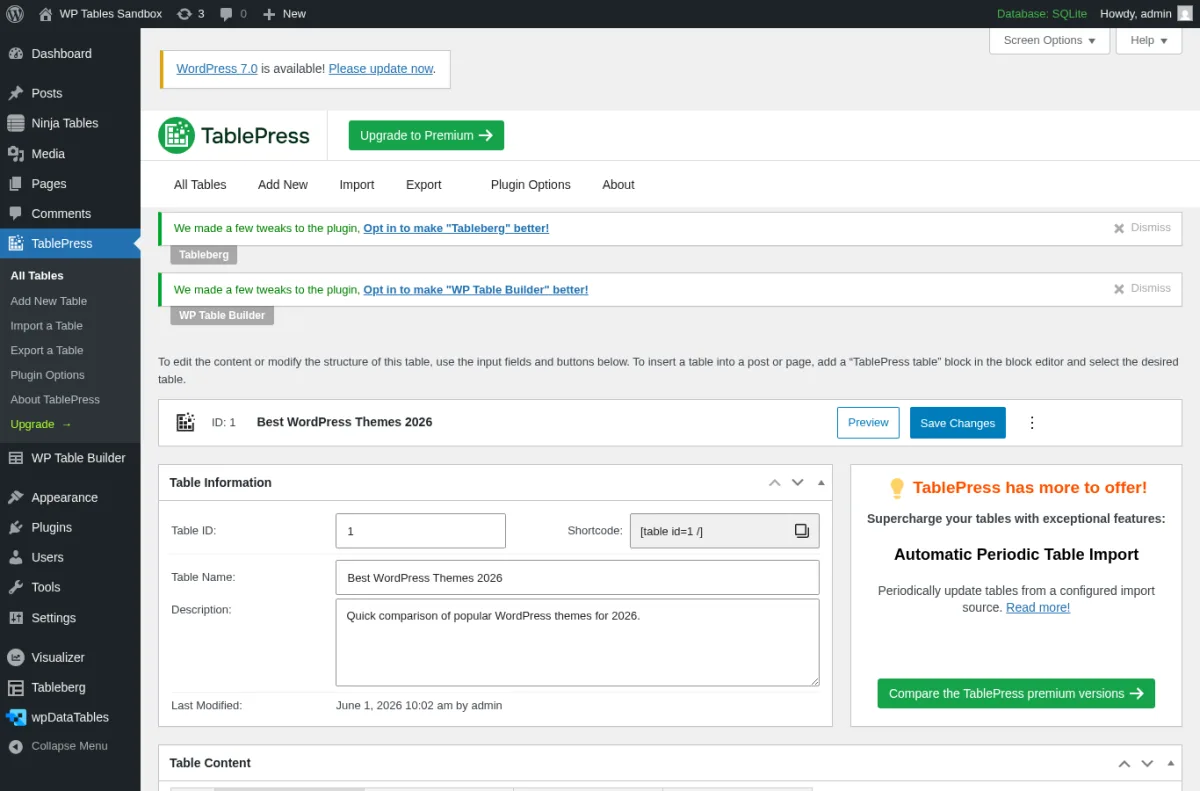This screenshot has width=1200, height=791.
Task: Move the Table Information panel down
Action: pyautogui.click(x=797, y=482)
